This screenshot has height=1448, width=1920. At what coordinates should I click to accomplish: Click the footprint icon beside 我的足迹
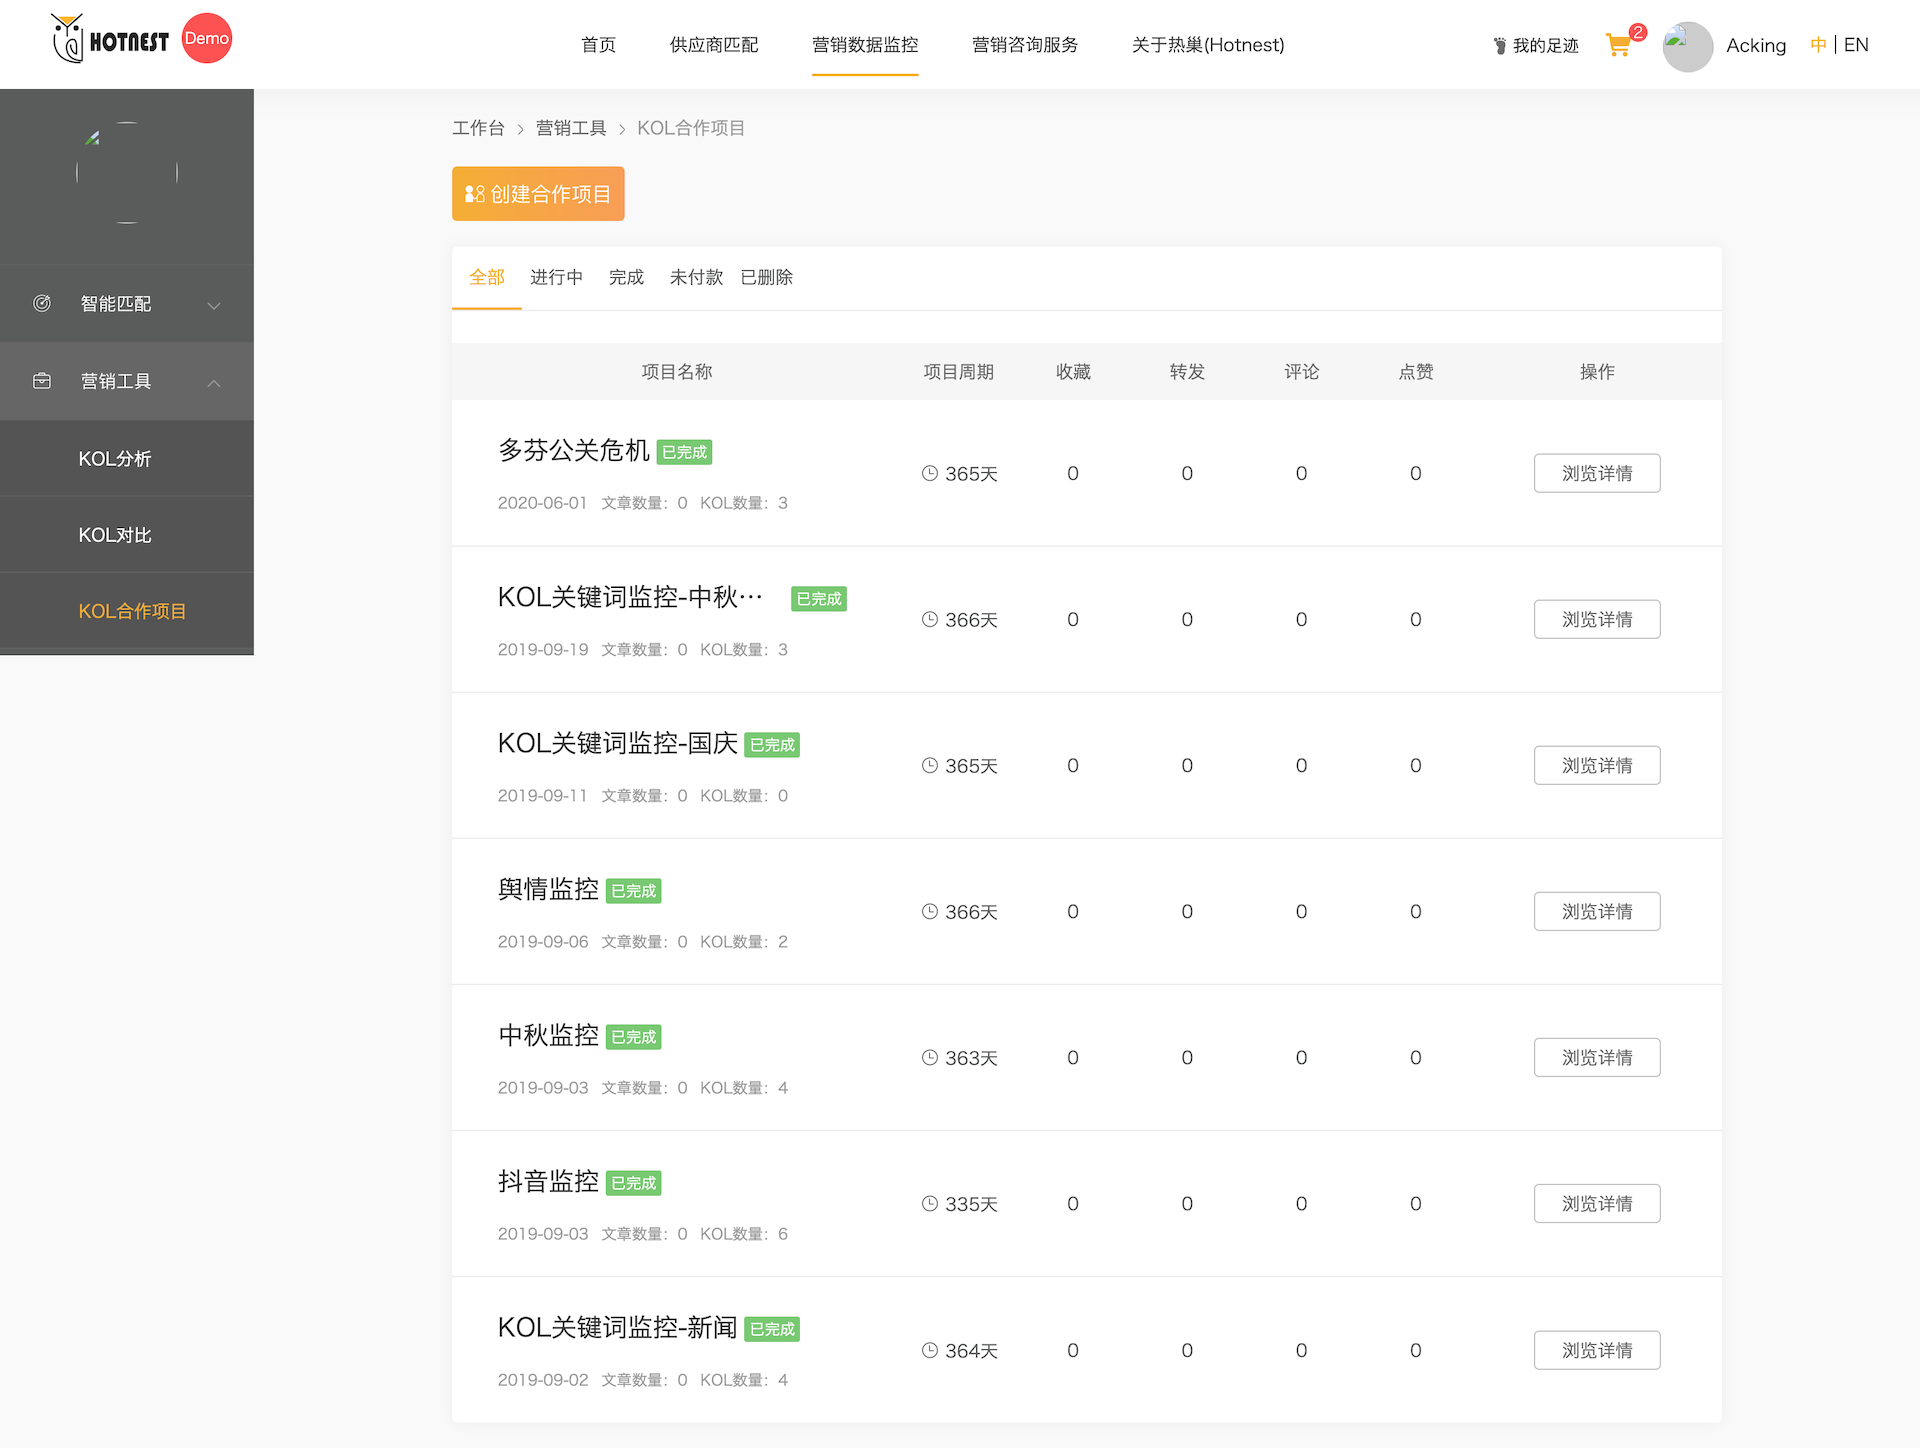coord(1499,46)
